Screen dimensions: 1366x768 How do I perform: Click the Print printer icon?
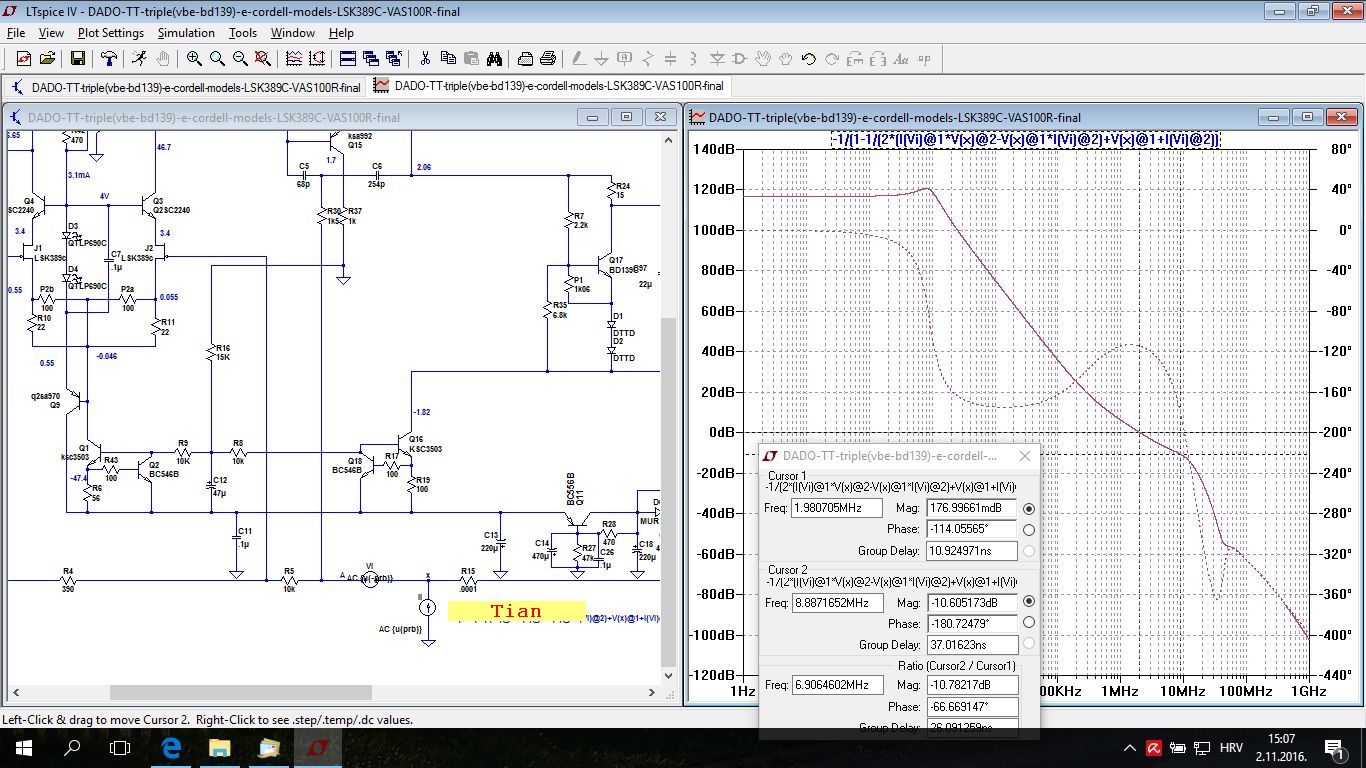coord(548,59)
